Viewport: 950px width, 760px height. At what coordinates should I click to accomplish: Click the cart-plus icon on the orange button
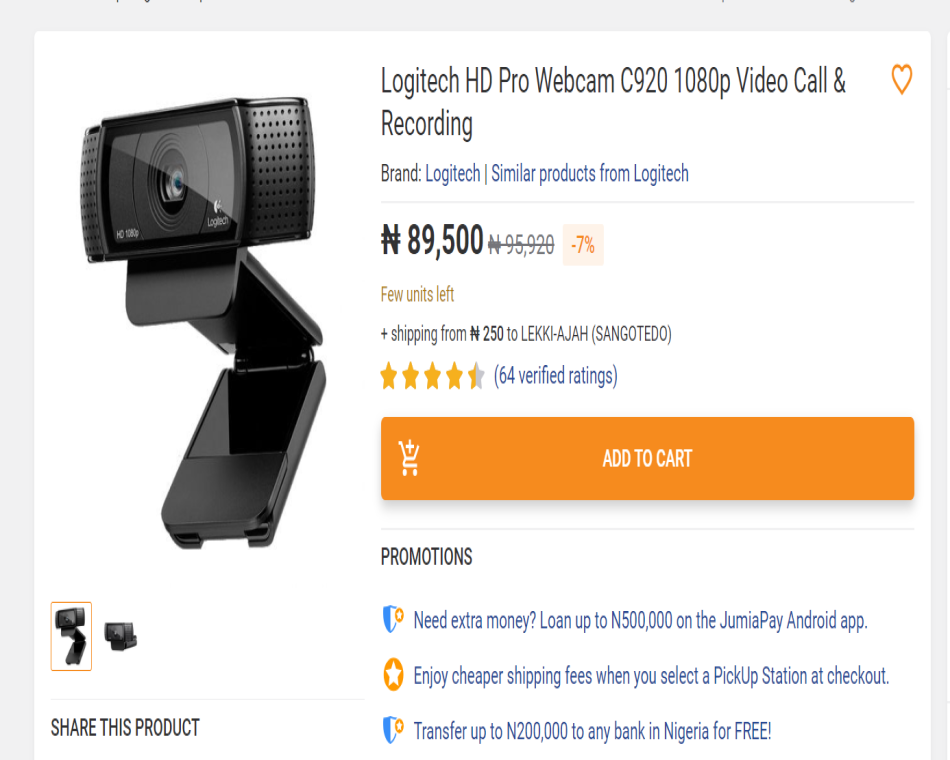coord(409,458)
